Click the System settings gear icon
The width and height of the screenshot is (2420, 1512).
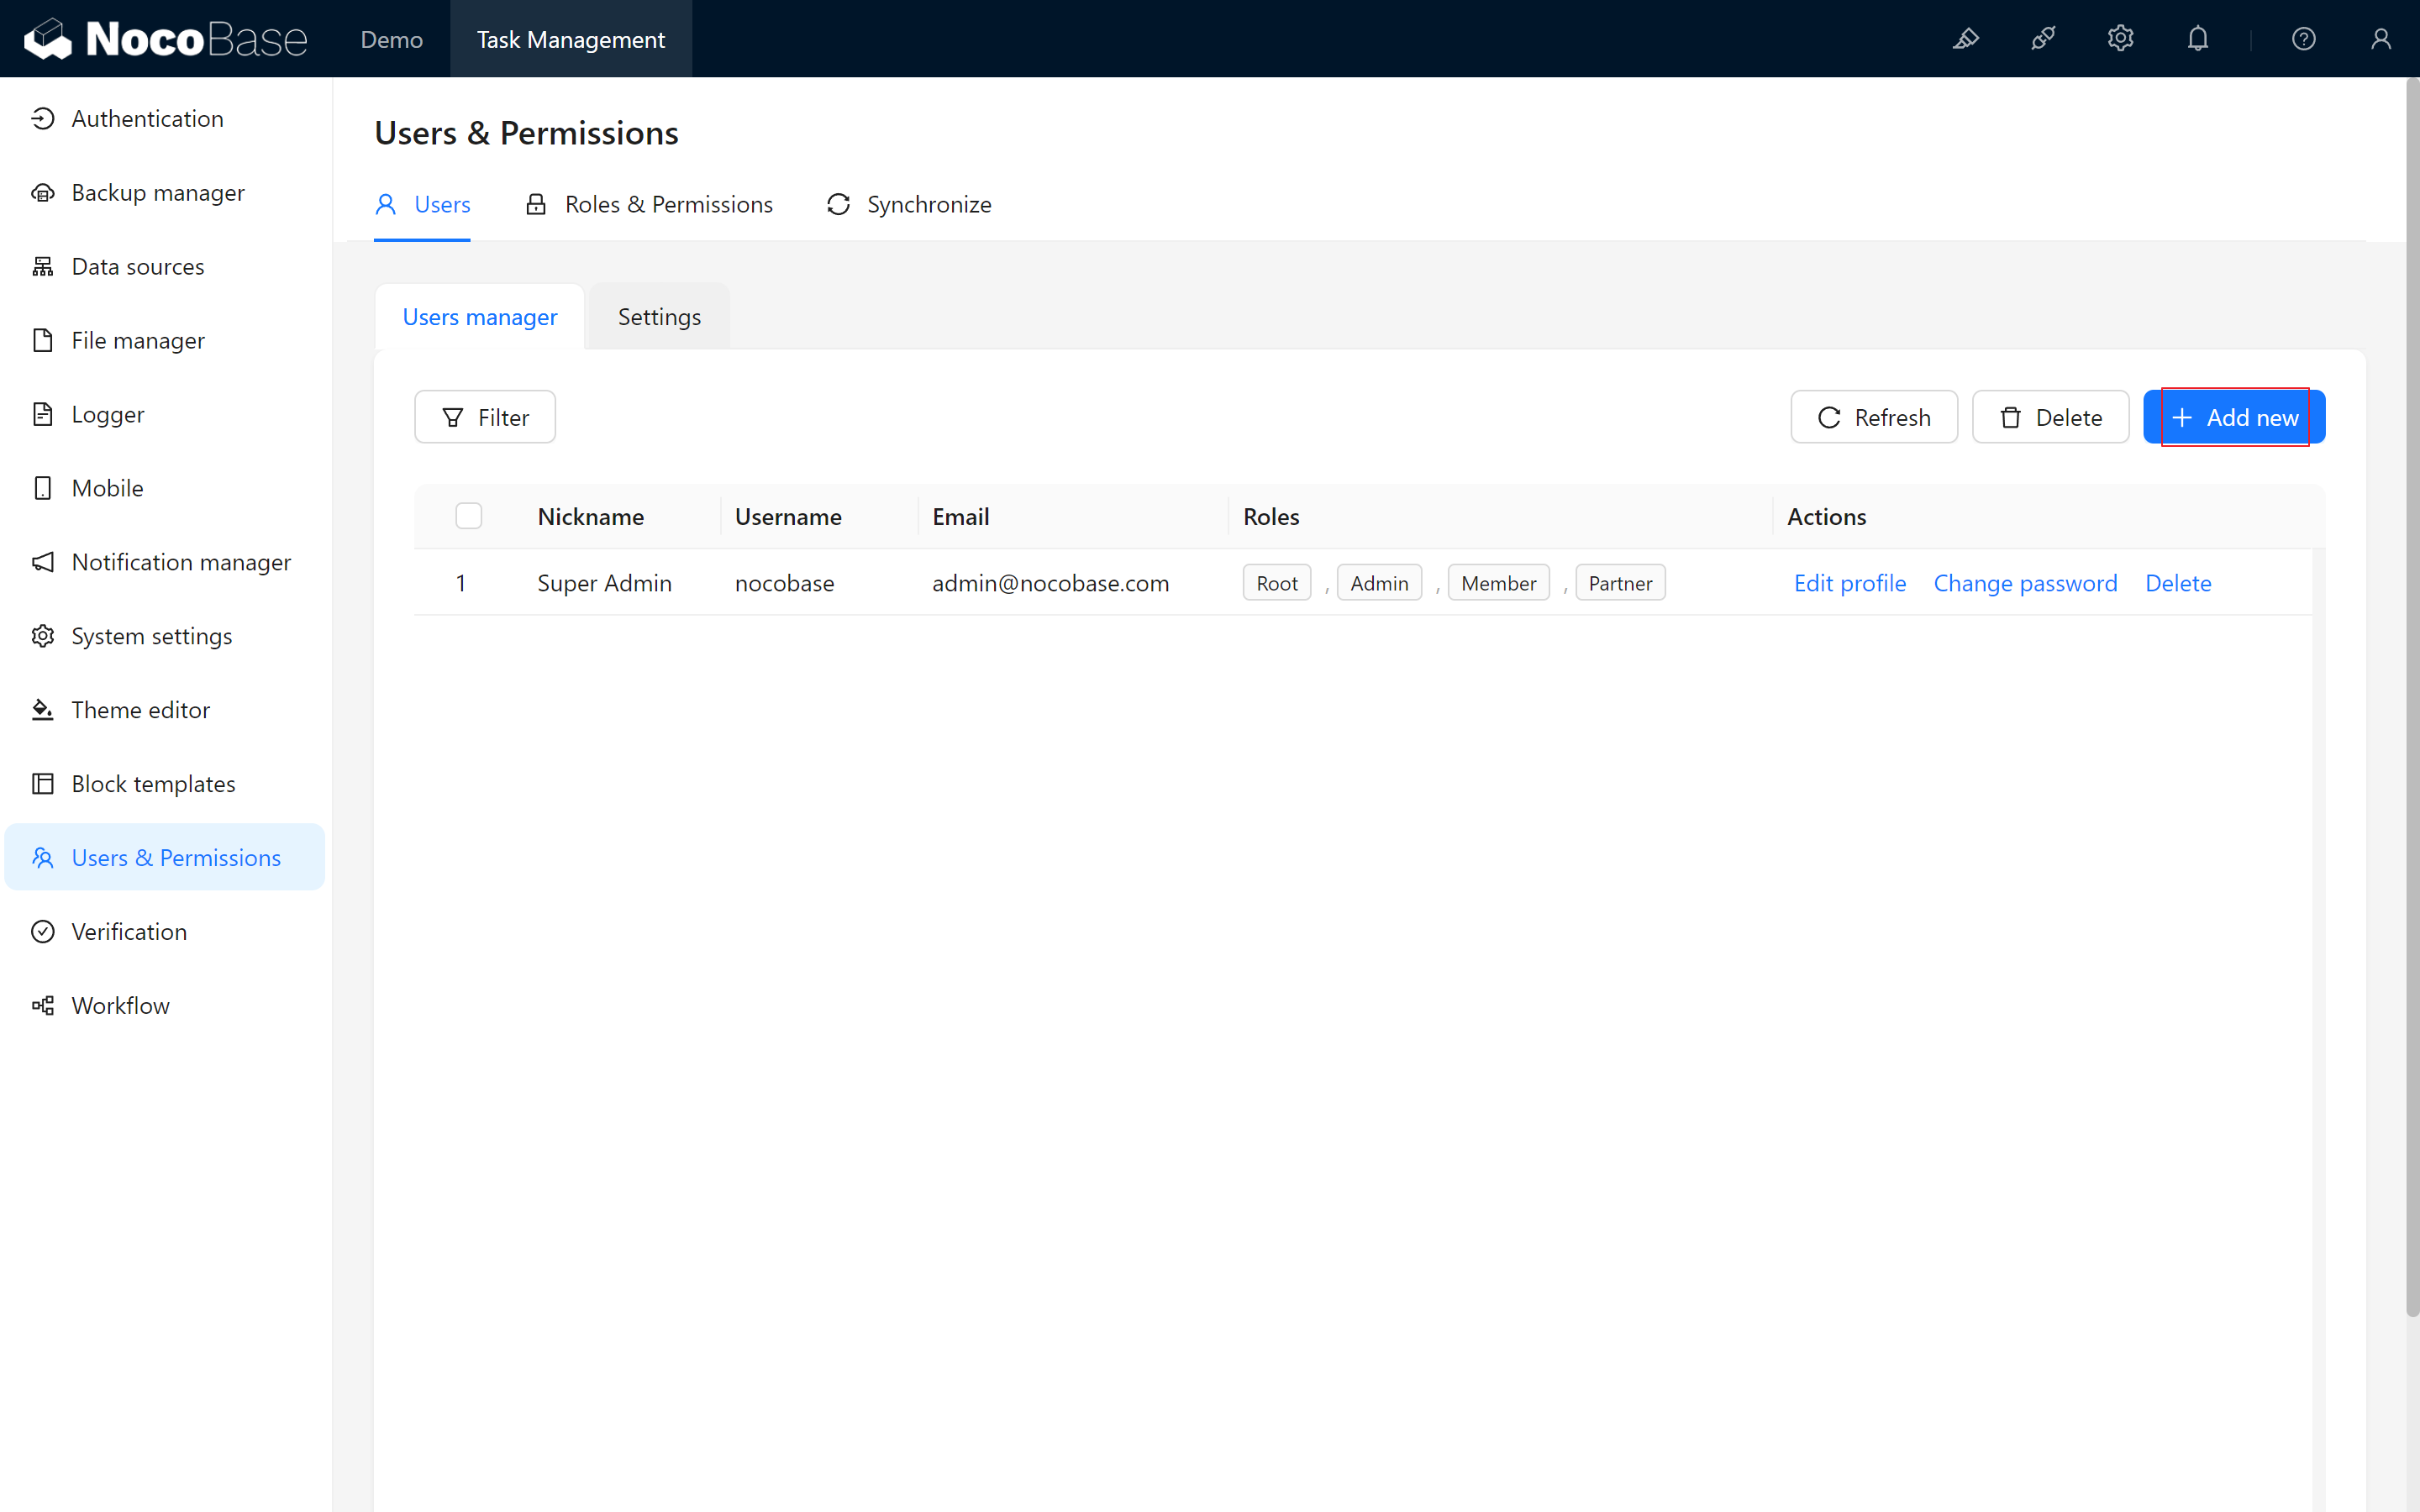click(x=42, y=636)
